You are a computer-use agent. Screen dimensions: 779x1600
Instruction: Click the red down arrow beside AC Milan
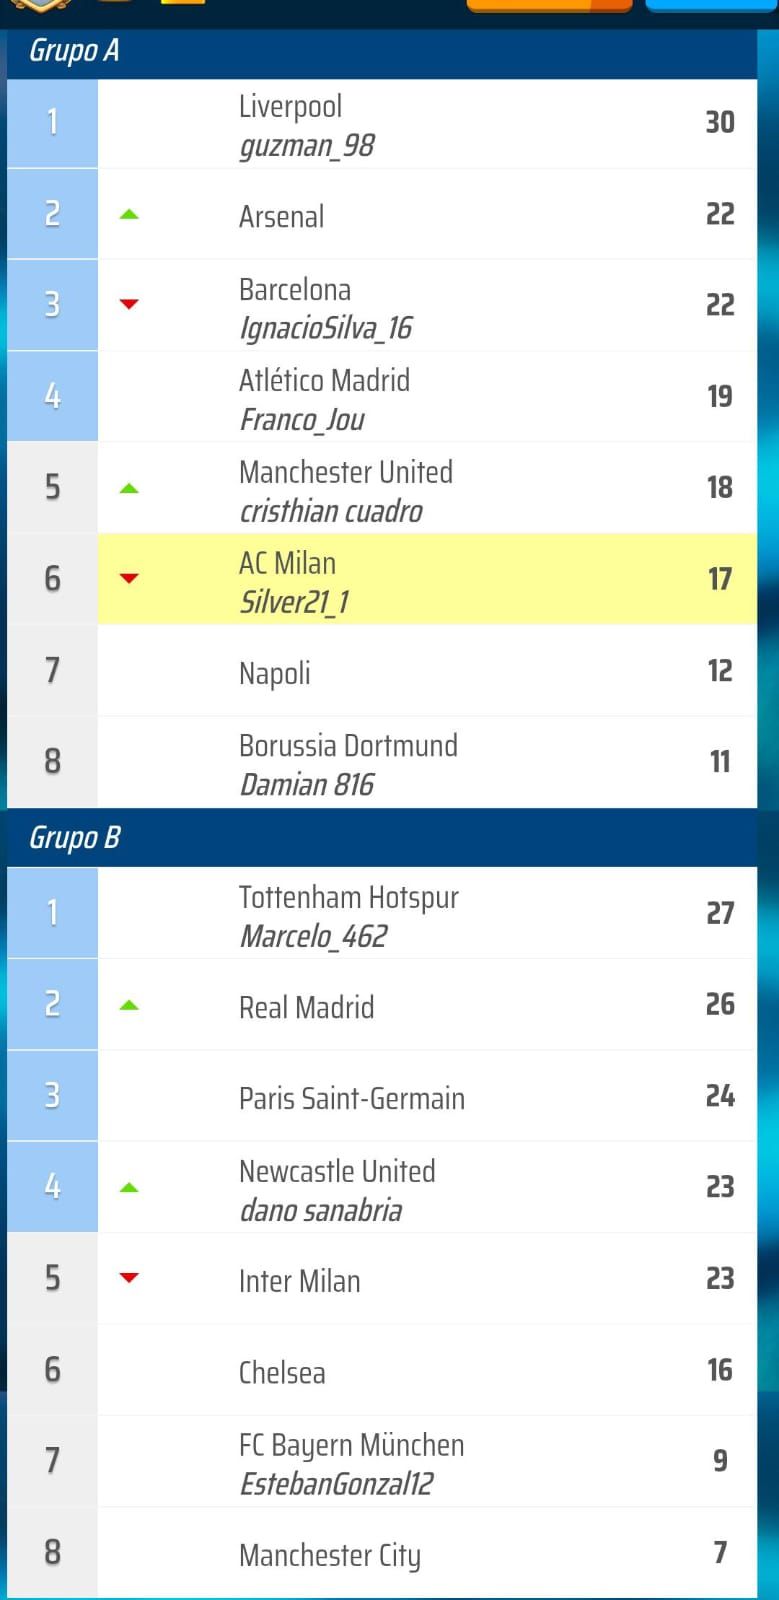coord(129,578)
